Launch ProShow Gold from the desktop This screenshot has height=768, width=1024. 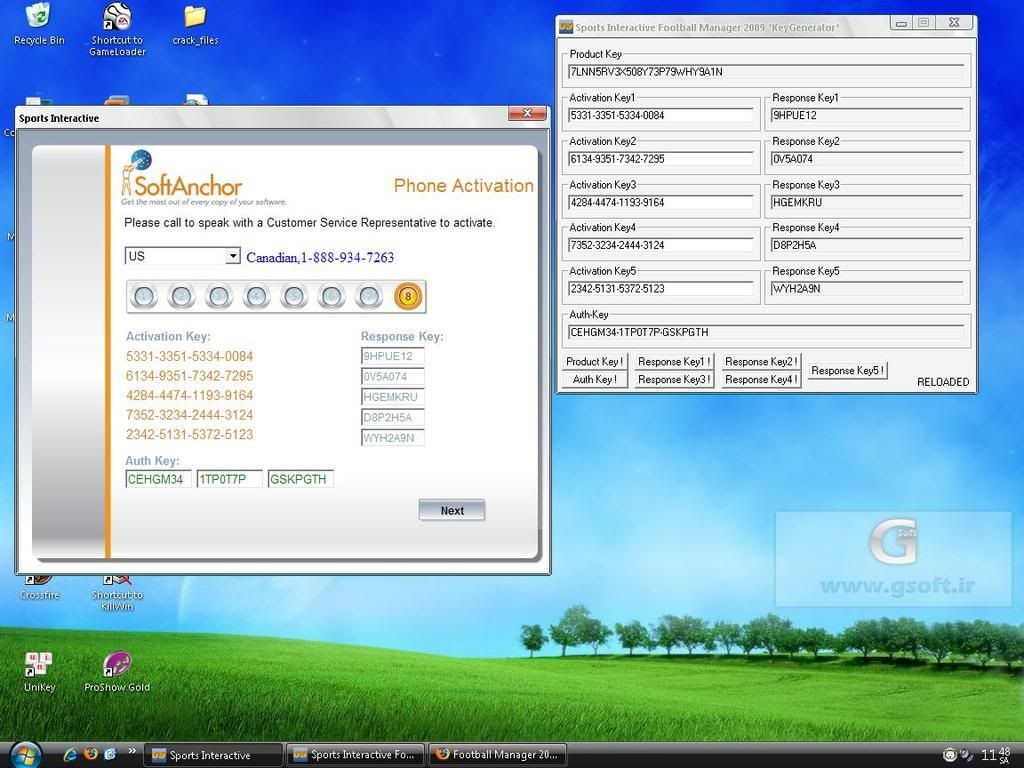click(117, 664)
